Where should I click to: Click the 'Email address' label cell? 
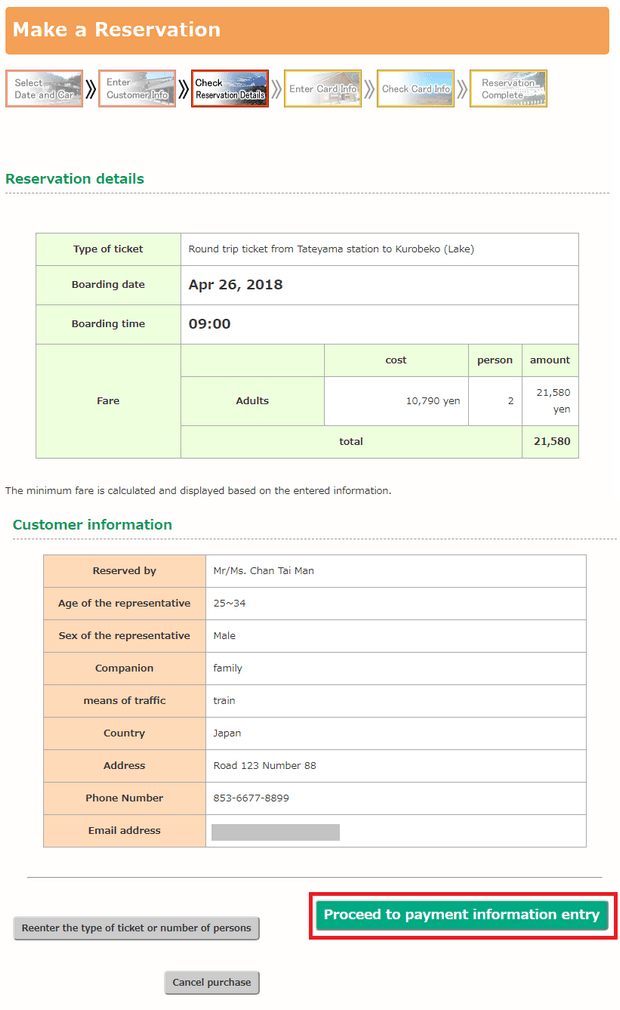(124, 831)
